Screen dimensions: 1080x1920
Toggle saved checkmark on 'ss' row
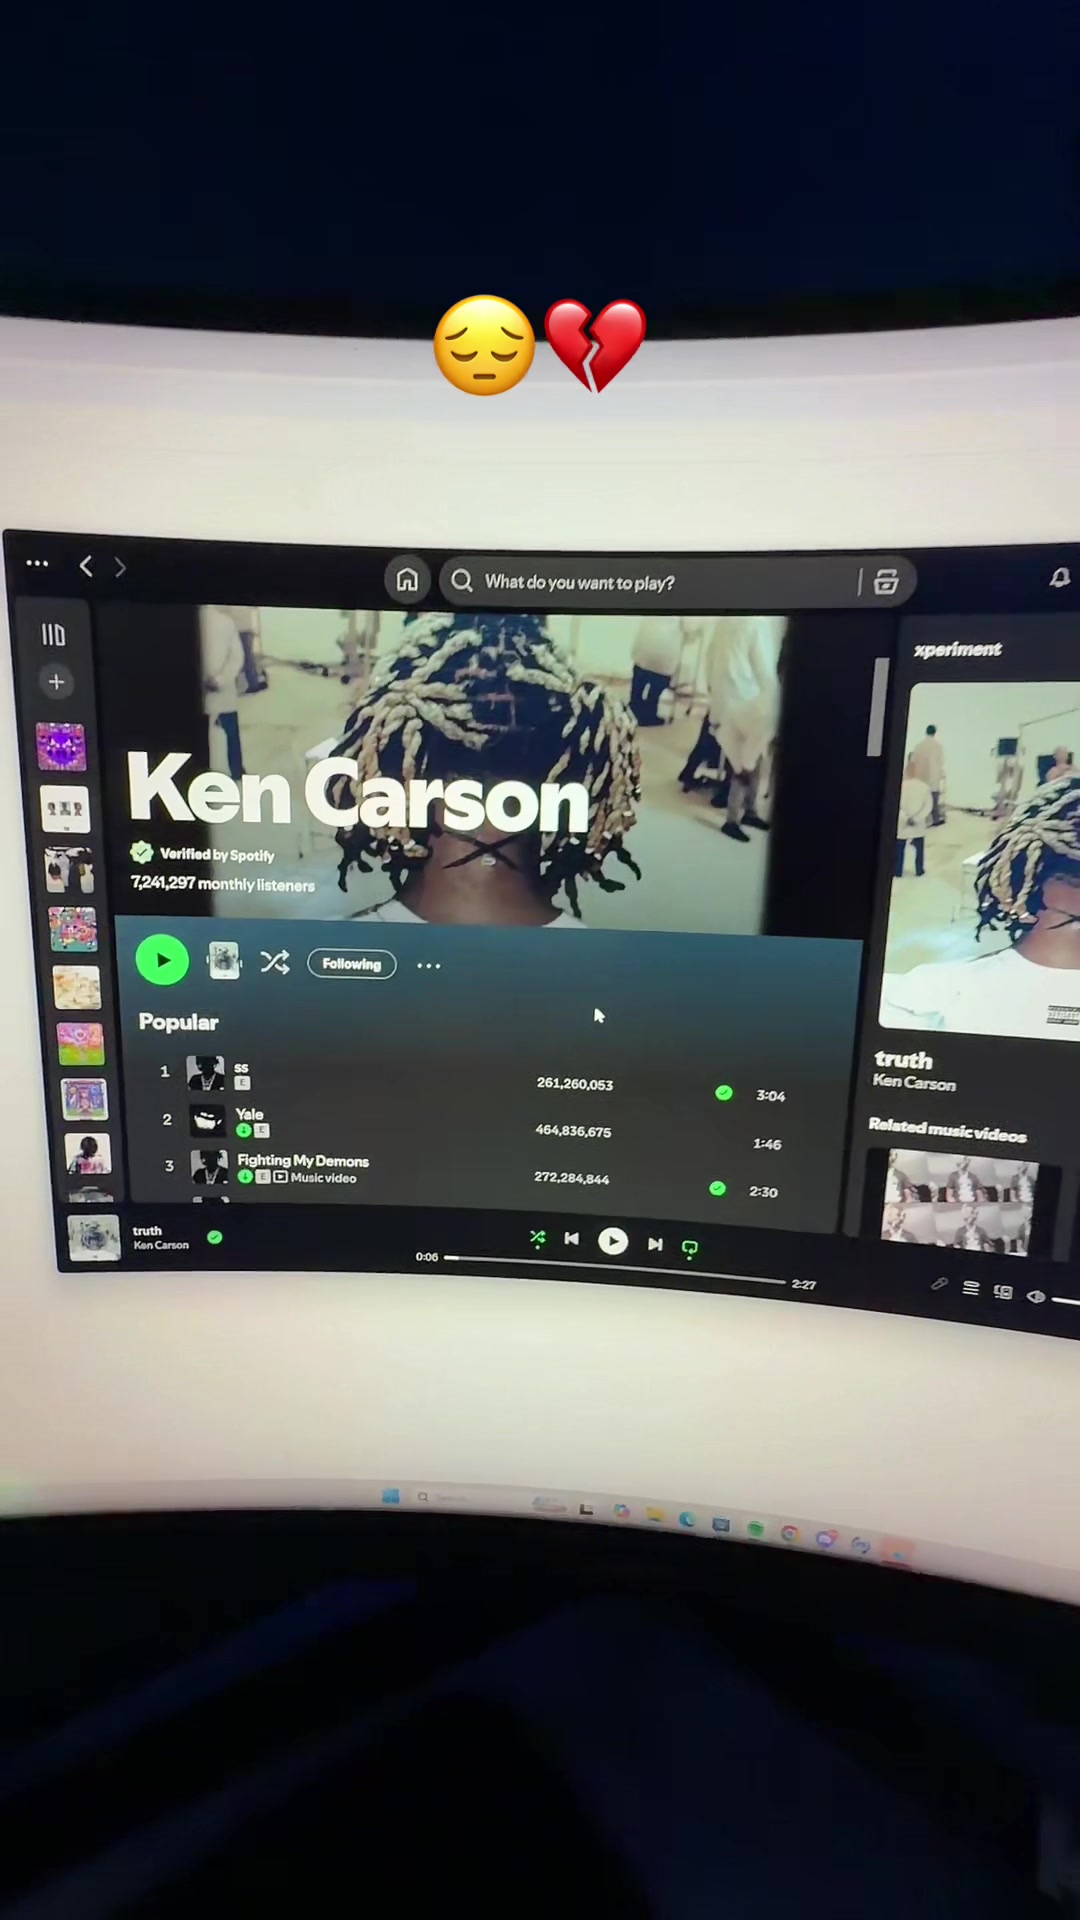pyautogui.click(x=724, y=1093)
